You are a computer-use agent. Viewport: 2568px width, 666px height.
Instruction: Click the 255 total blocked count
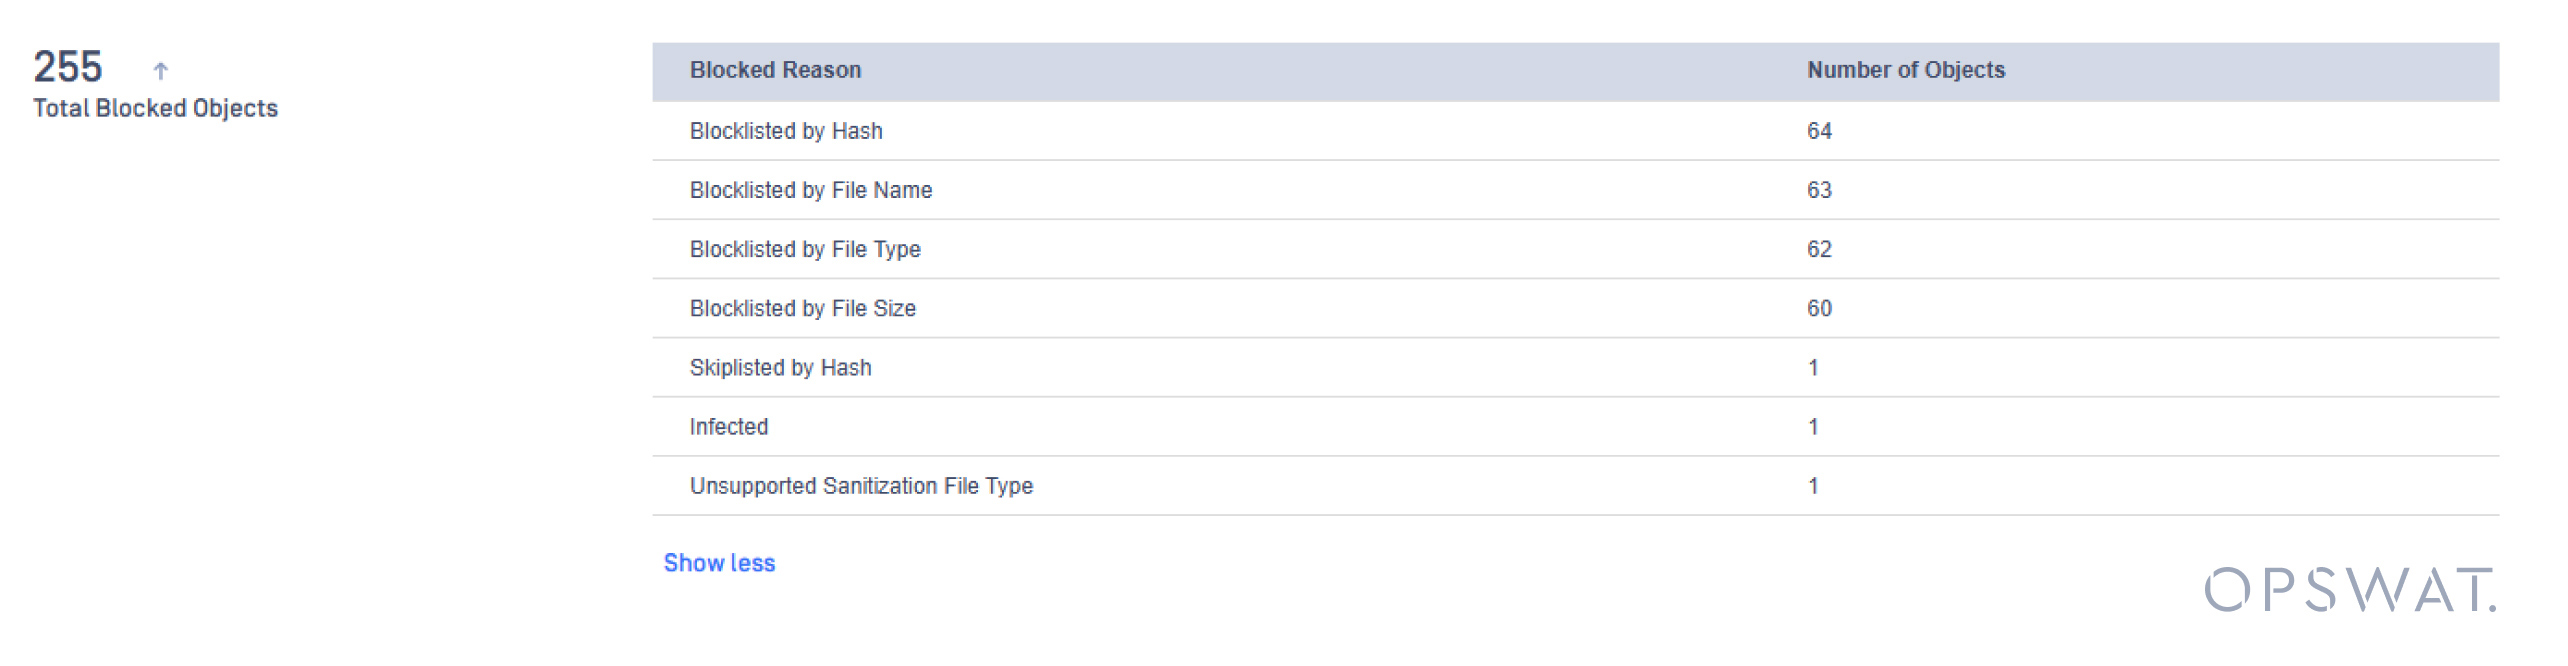click(x=68, y=67)
